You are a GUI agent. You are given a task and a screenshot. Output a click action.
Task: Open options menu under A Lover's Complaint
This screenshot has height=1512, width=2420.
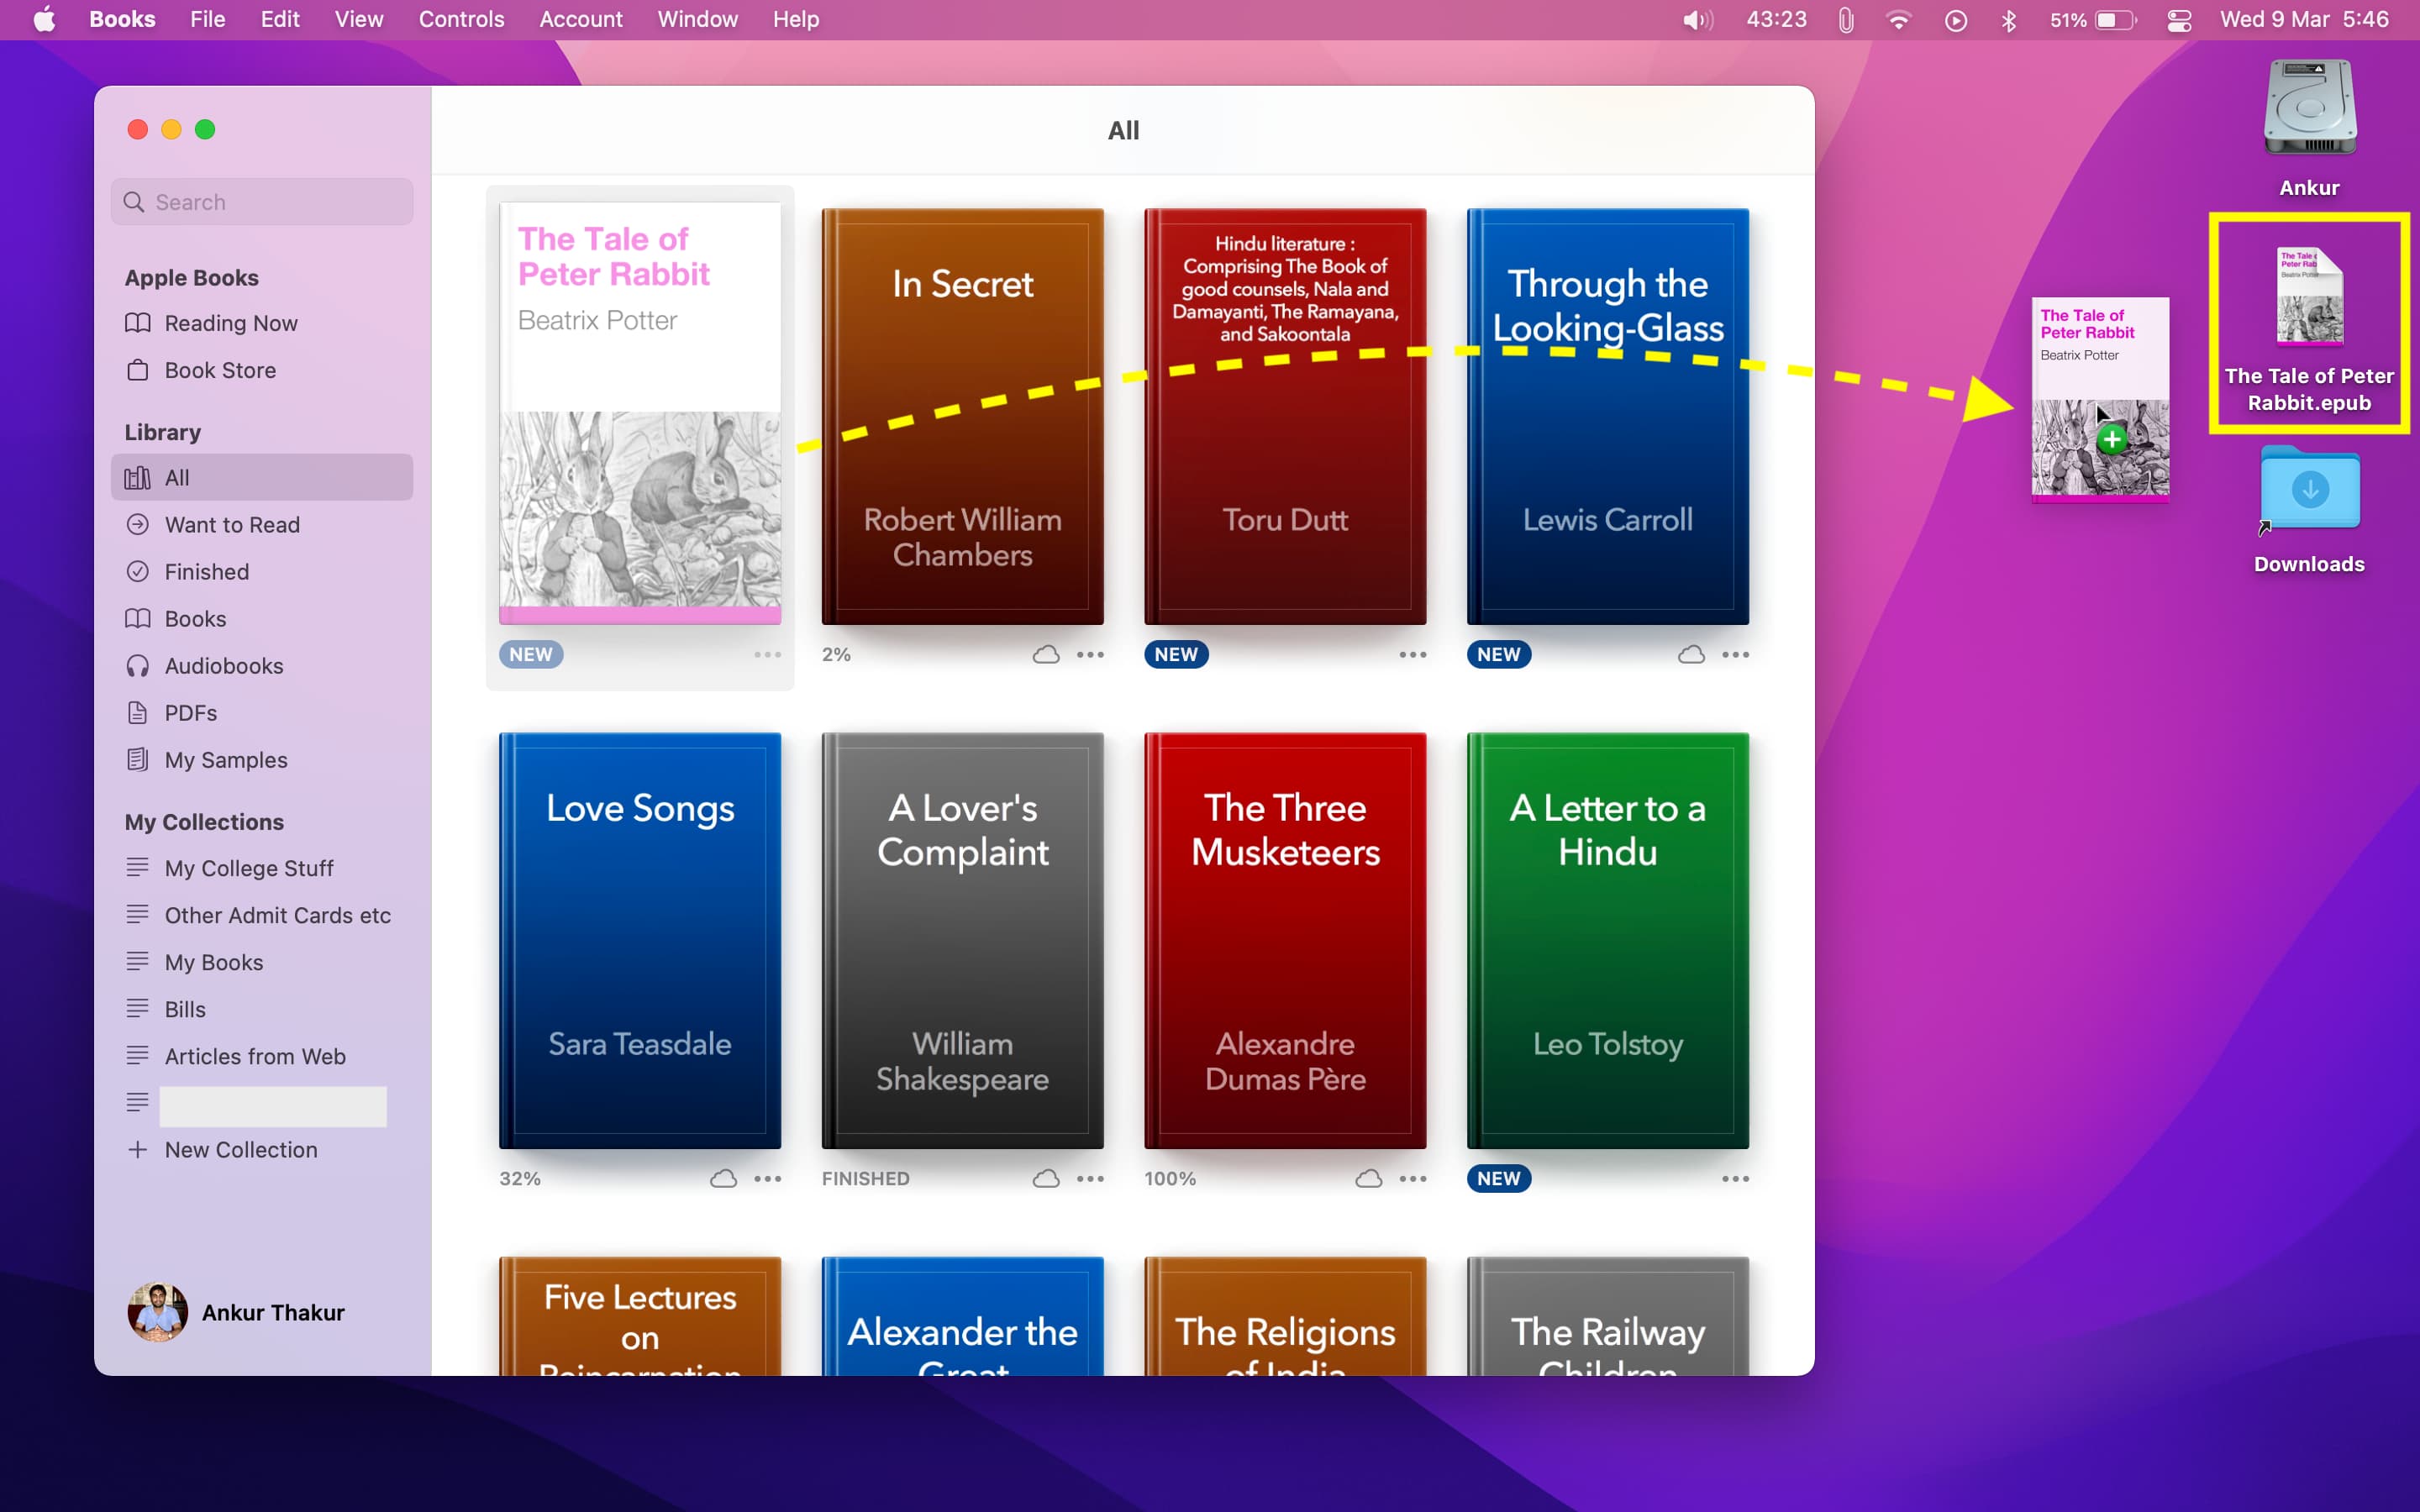1090,1178
